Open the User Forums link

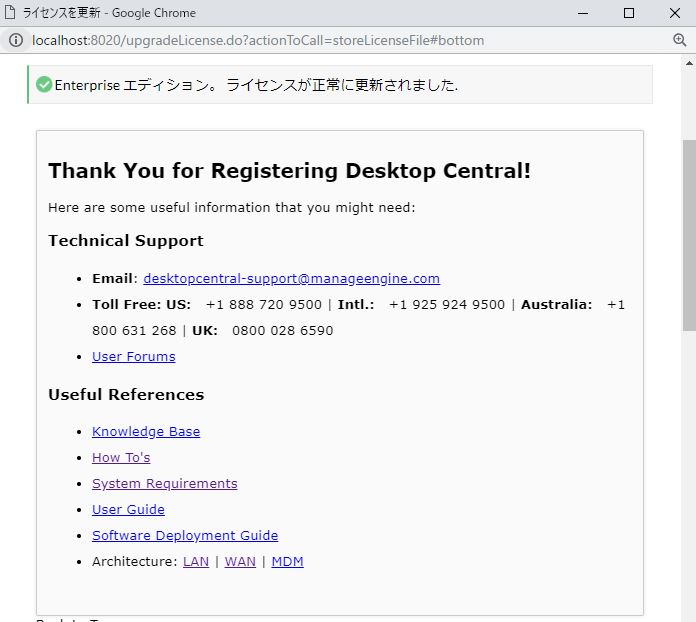(x=134, y=357)
